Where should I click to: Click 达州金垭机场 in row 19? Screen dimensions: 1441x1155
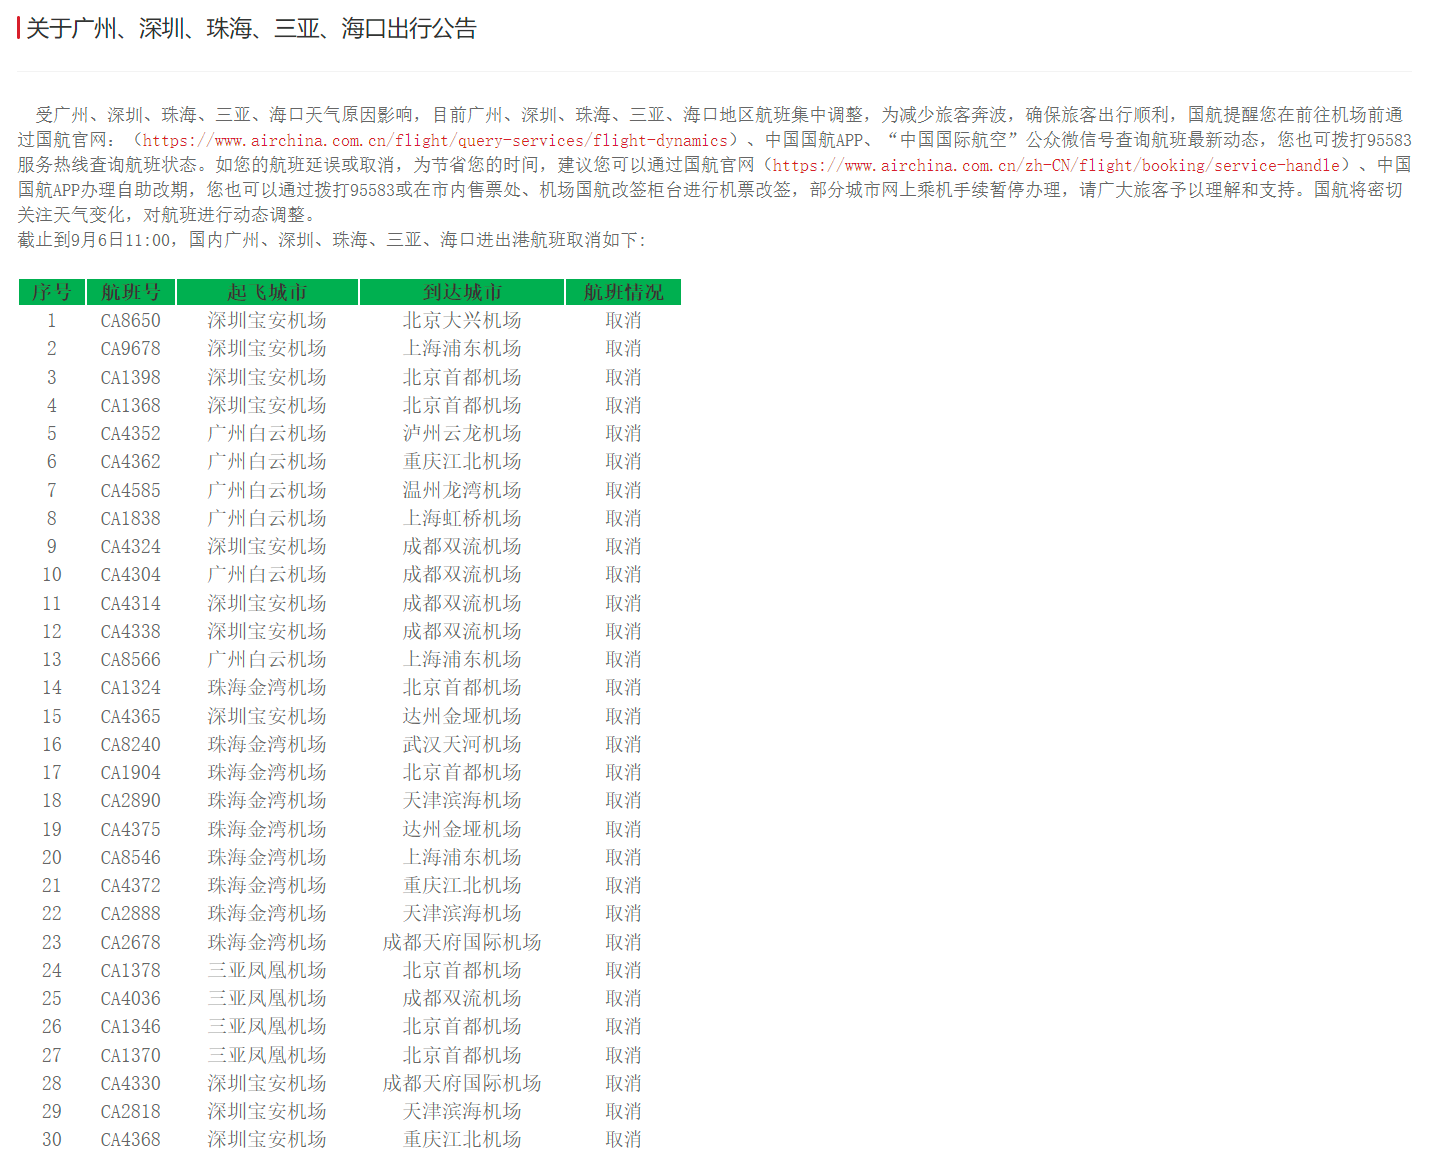coord(462,830)
